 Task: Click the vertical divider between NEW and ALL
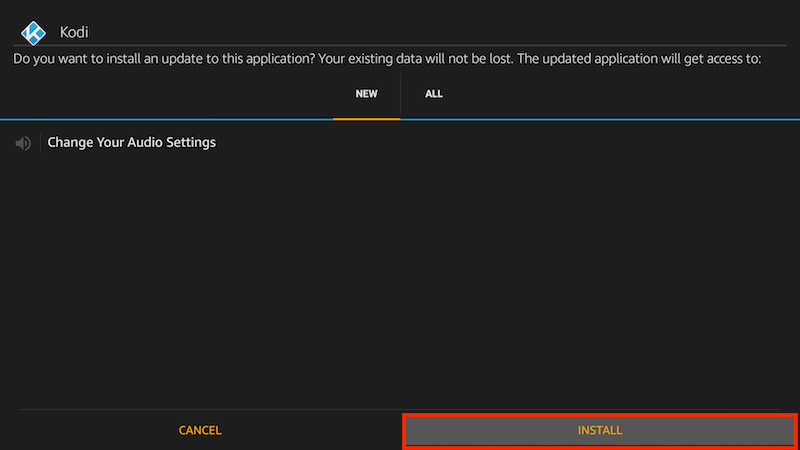point(401,94)
